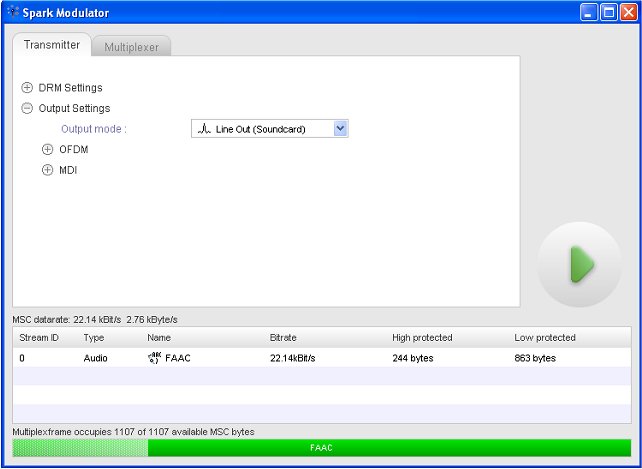Select the Transmitter tab
Image resolution: width=642 pixels, height=469 pixels.
pyautogui.click(x=52, y=45)
